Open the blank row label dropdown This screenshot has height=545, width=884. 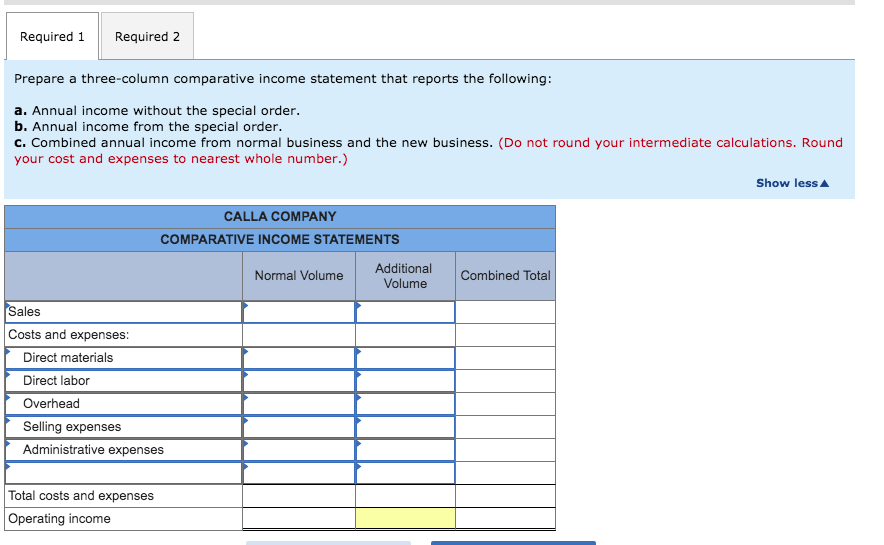click(123, 473)
